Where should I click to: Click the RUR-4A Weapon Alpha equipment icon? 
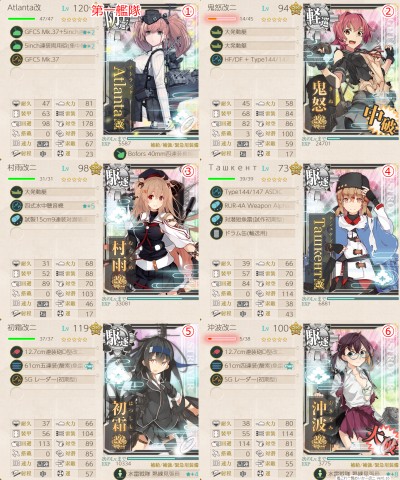click(x=216, y=206)
